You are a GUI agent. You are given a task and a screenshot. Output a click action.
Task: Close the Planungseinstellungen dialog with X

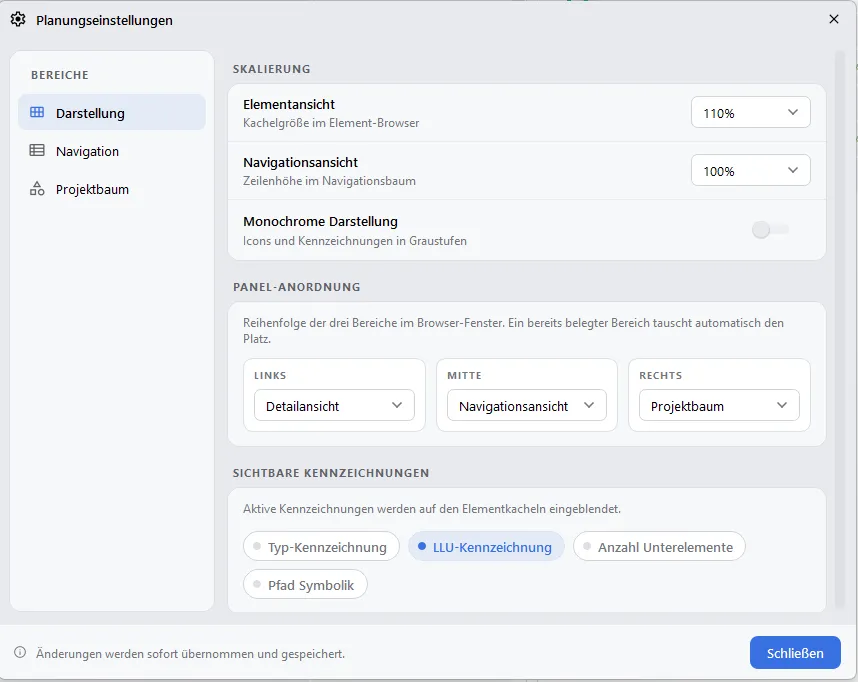[x=833, y=19]
